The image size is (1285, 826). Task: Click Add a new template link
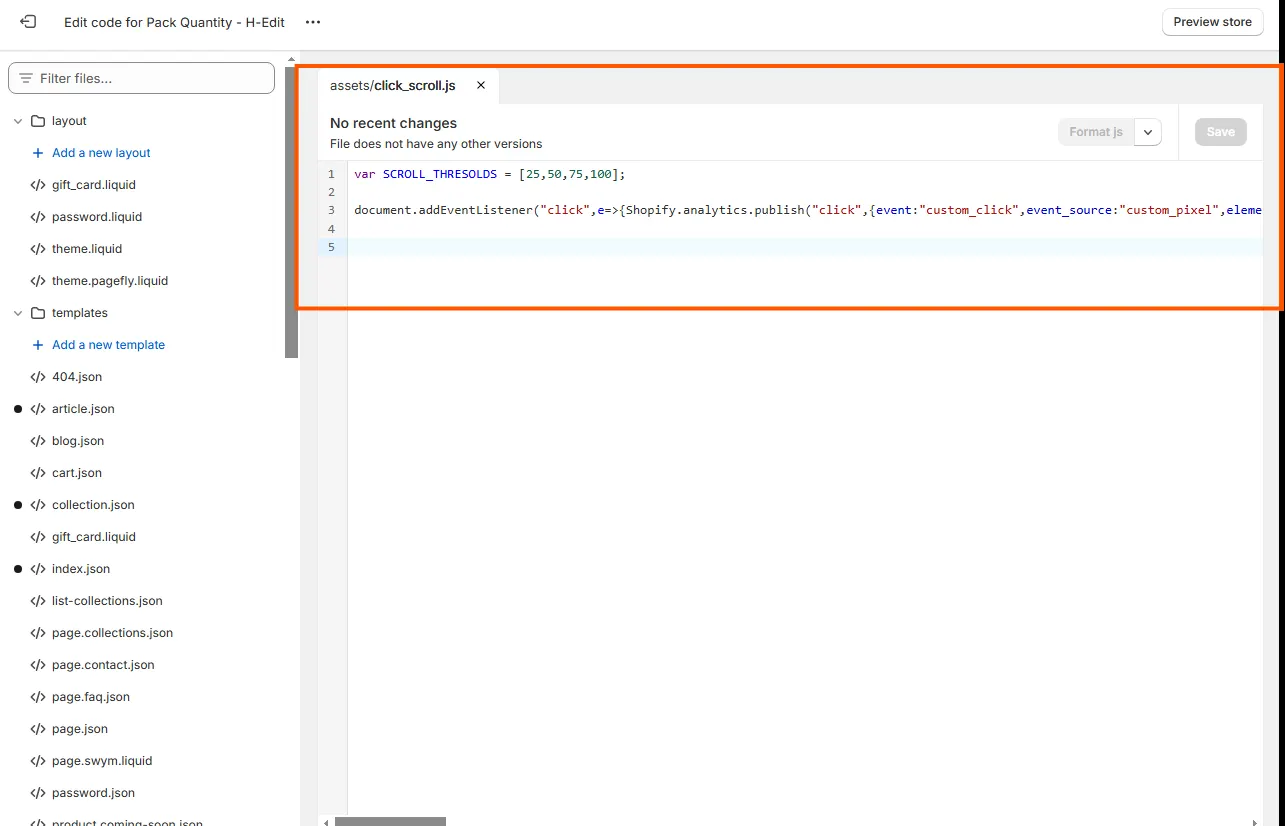(108, 345)
